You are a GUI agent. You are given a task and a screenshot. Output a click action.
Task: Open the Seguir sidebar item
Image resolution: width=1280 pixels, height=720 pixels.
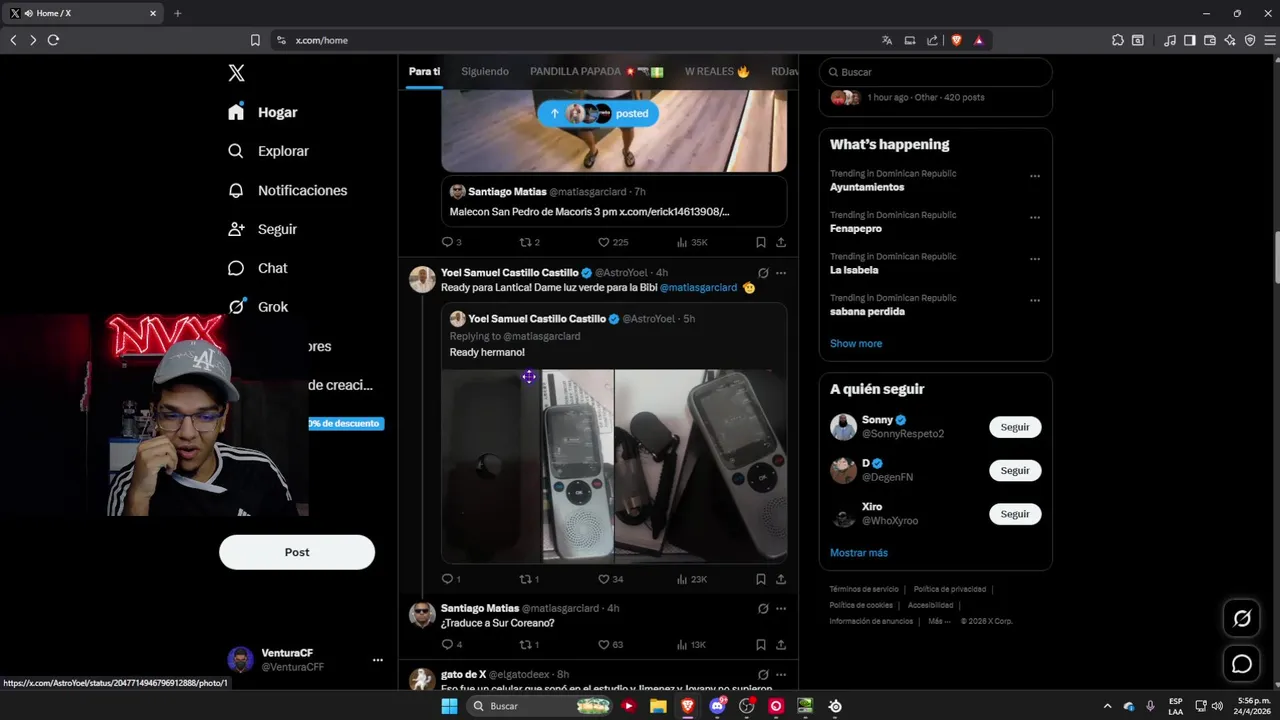click(263, 229)
